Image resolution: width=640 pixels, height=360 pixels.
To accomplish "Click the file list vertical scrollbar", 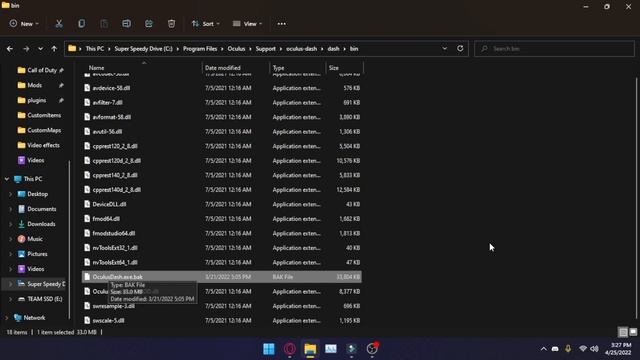I will 637,198.
